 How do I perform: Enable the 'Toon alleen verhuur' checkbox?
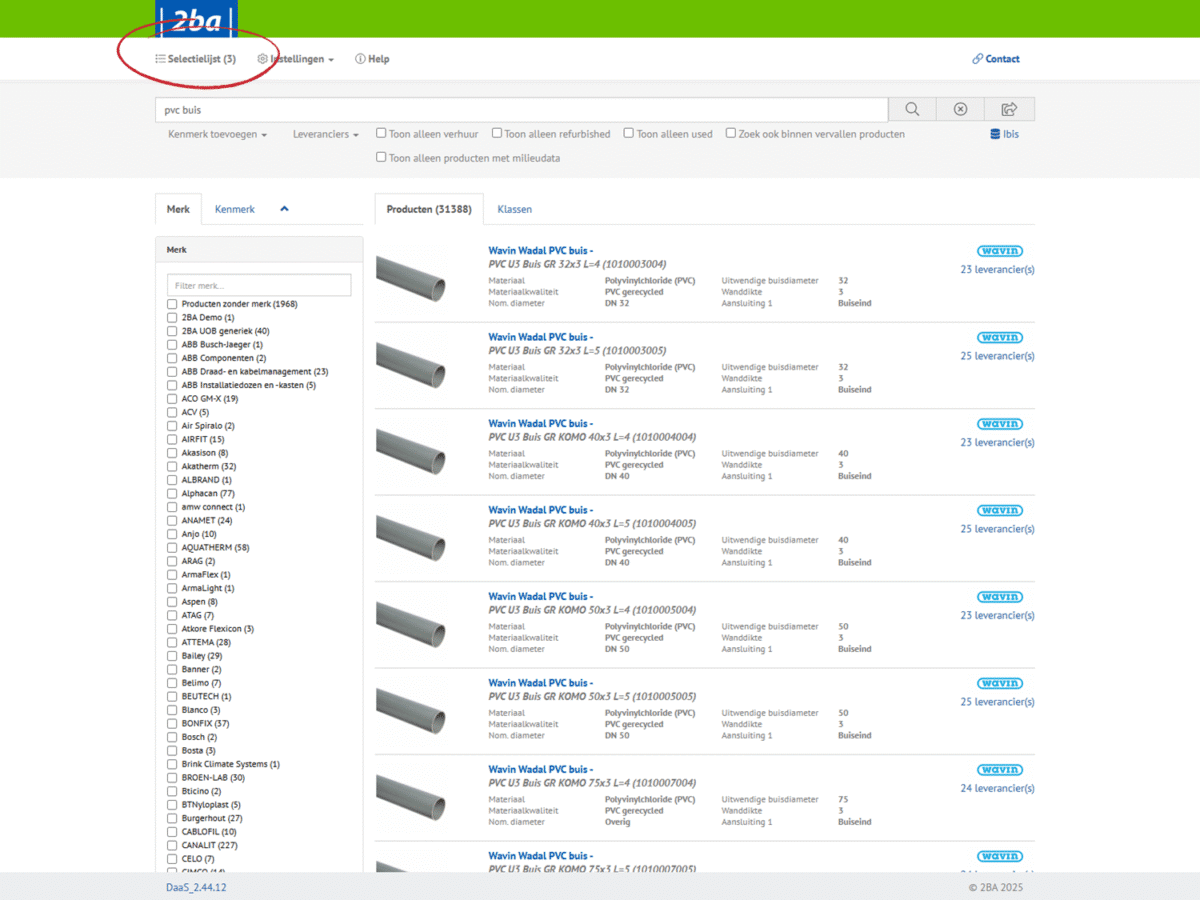381,133
